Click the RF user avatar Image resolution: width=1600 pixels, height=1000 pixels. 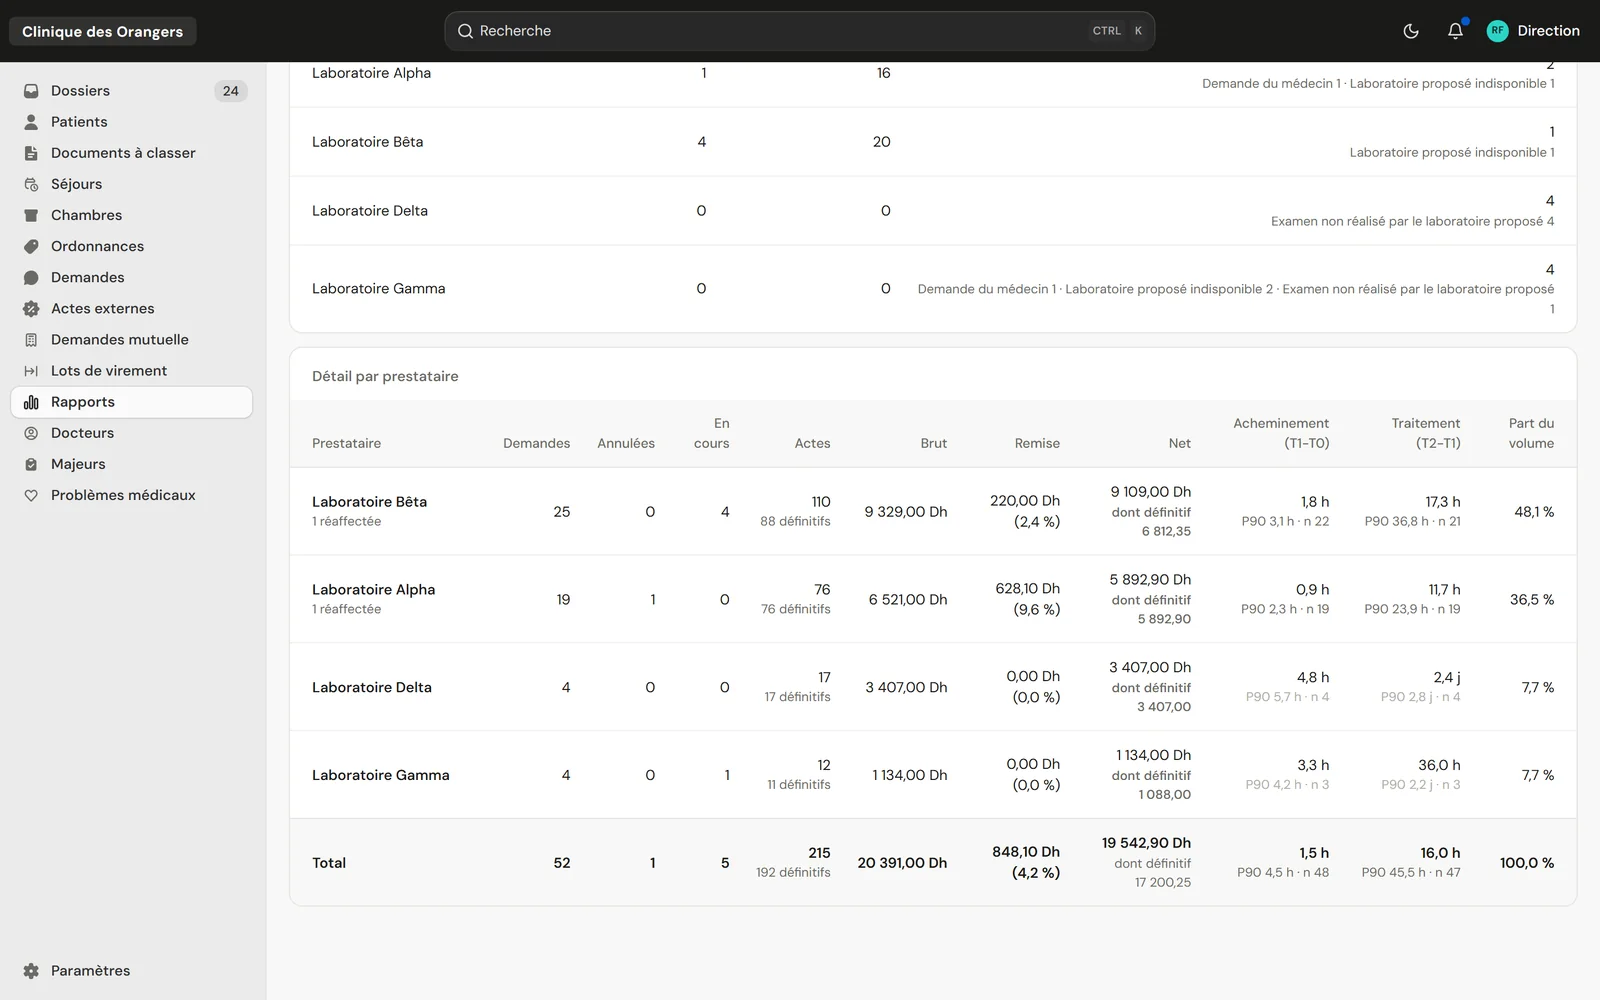click(x=1497, y=31)
